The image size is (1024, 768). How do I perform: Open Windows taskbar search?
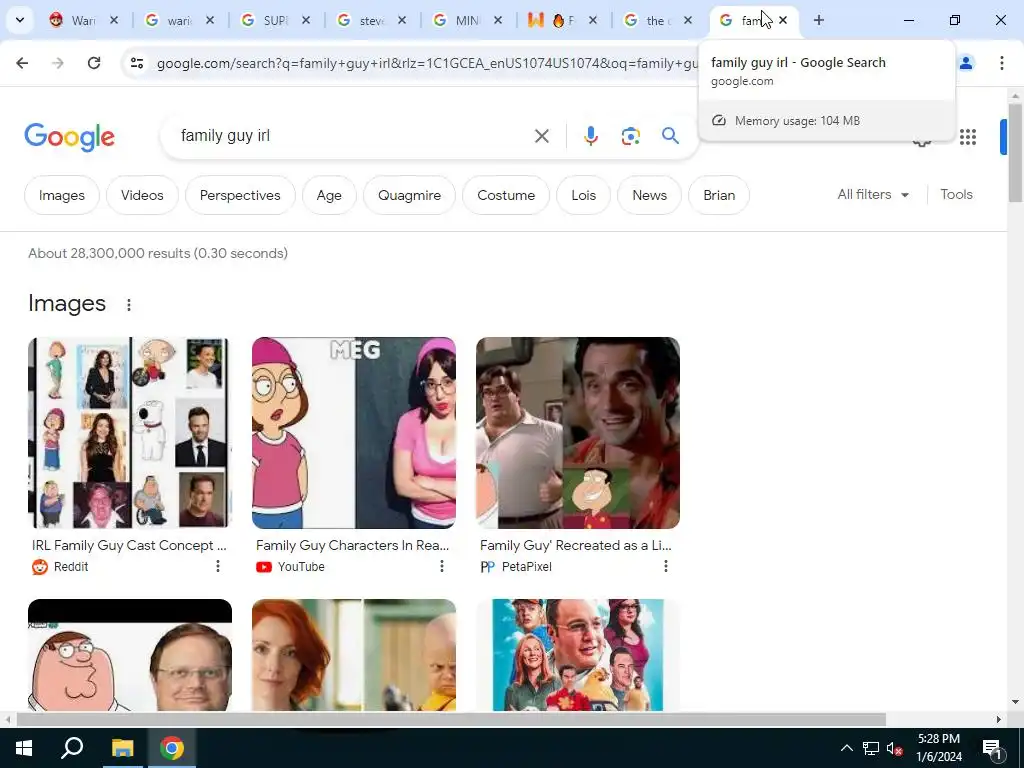click(x=72, y=748)
